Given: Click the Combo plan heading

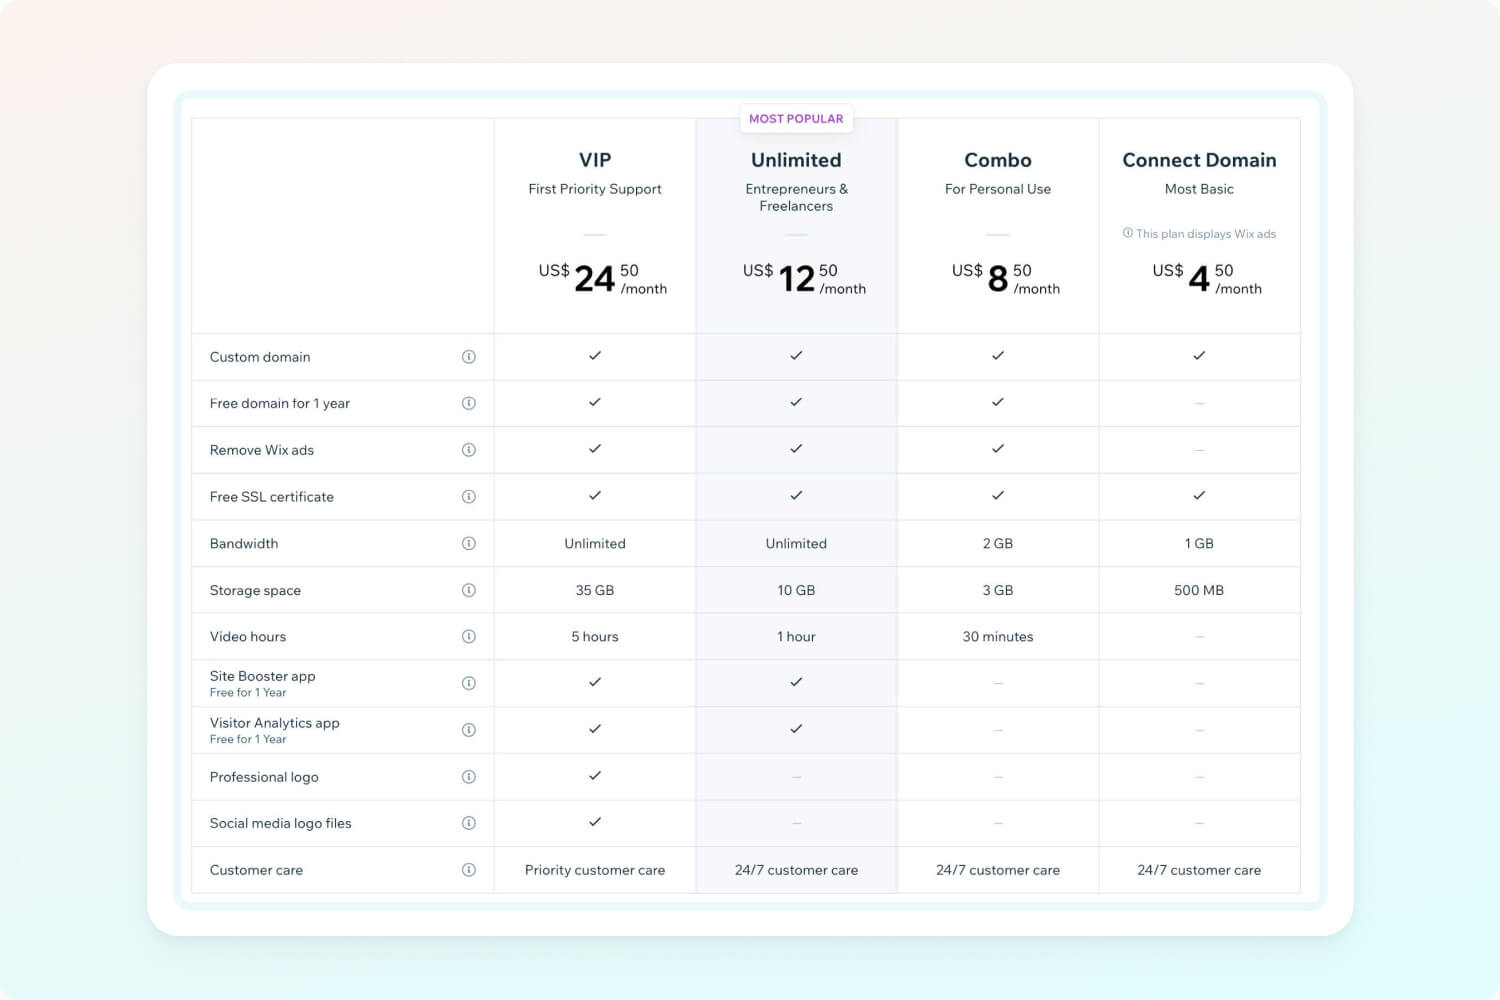Looking at the screenshot, I should tap(998, 160).
